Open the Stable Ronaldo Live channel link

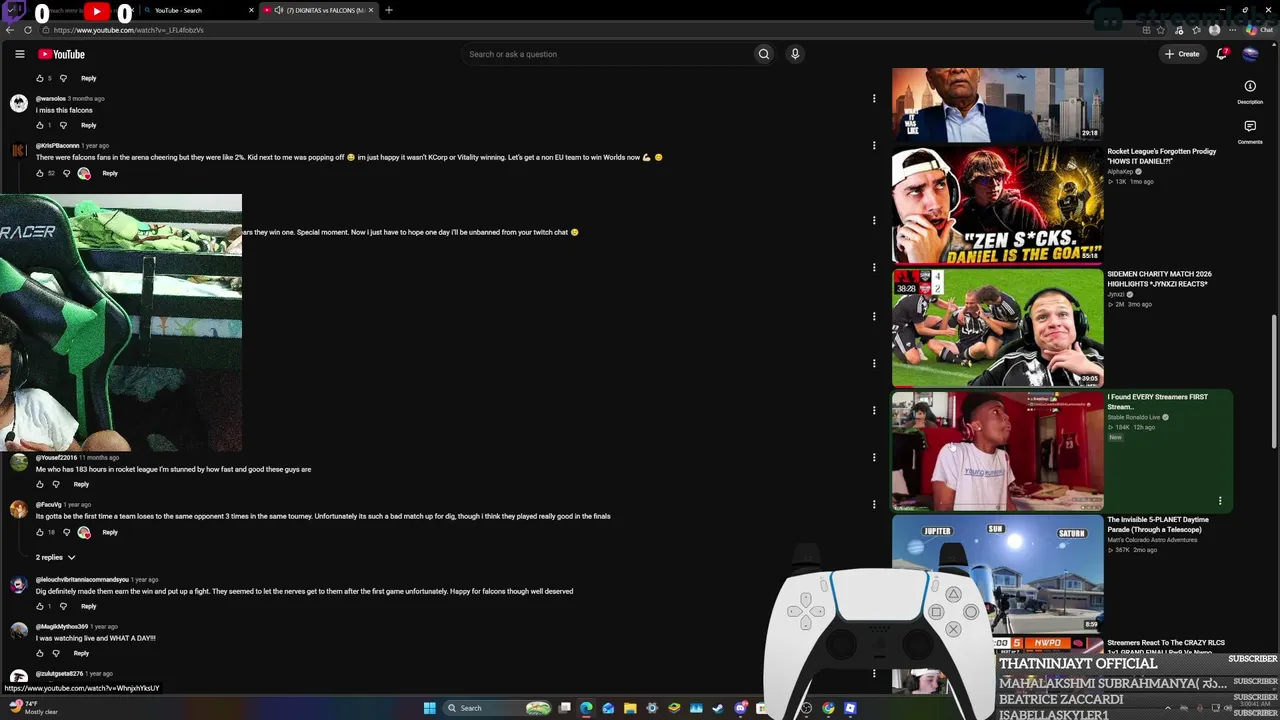pos(1134,417)
